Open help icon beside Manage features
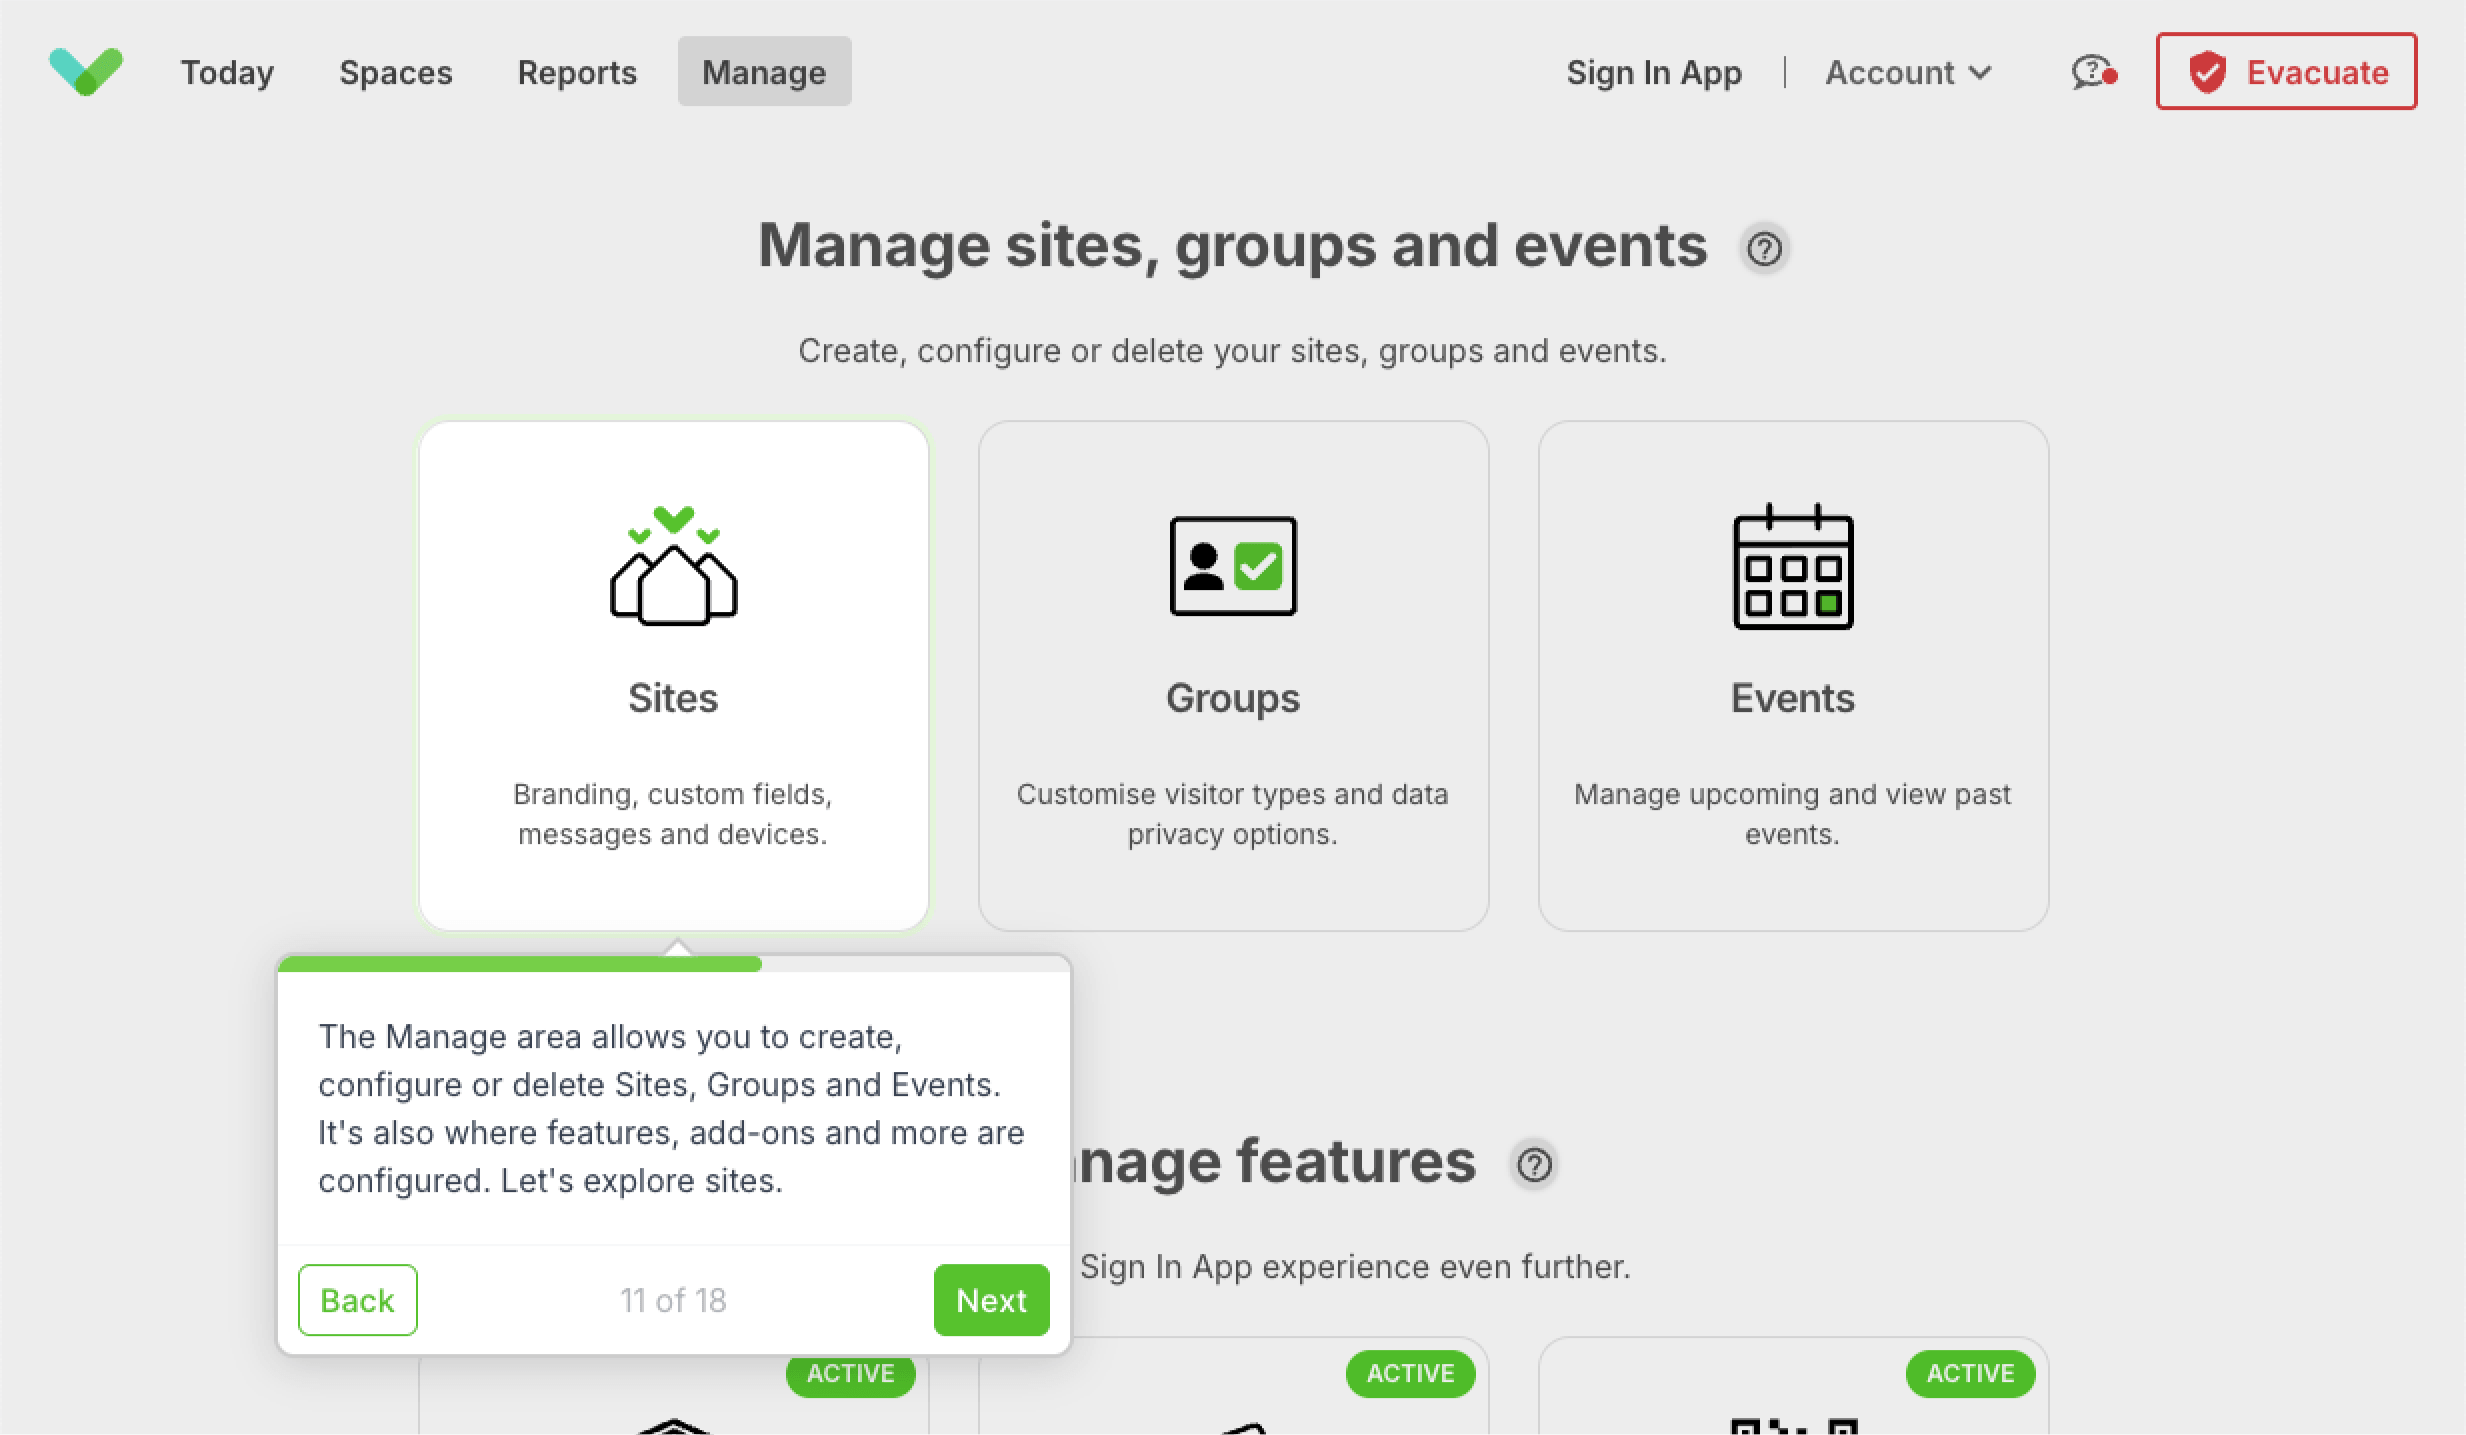Viewport: 2466px width, 1435px height. pos(1535,1164)
